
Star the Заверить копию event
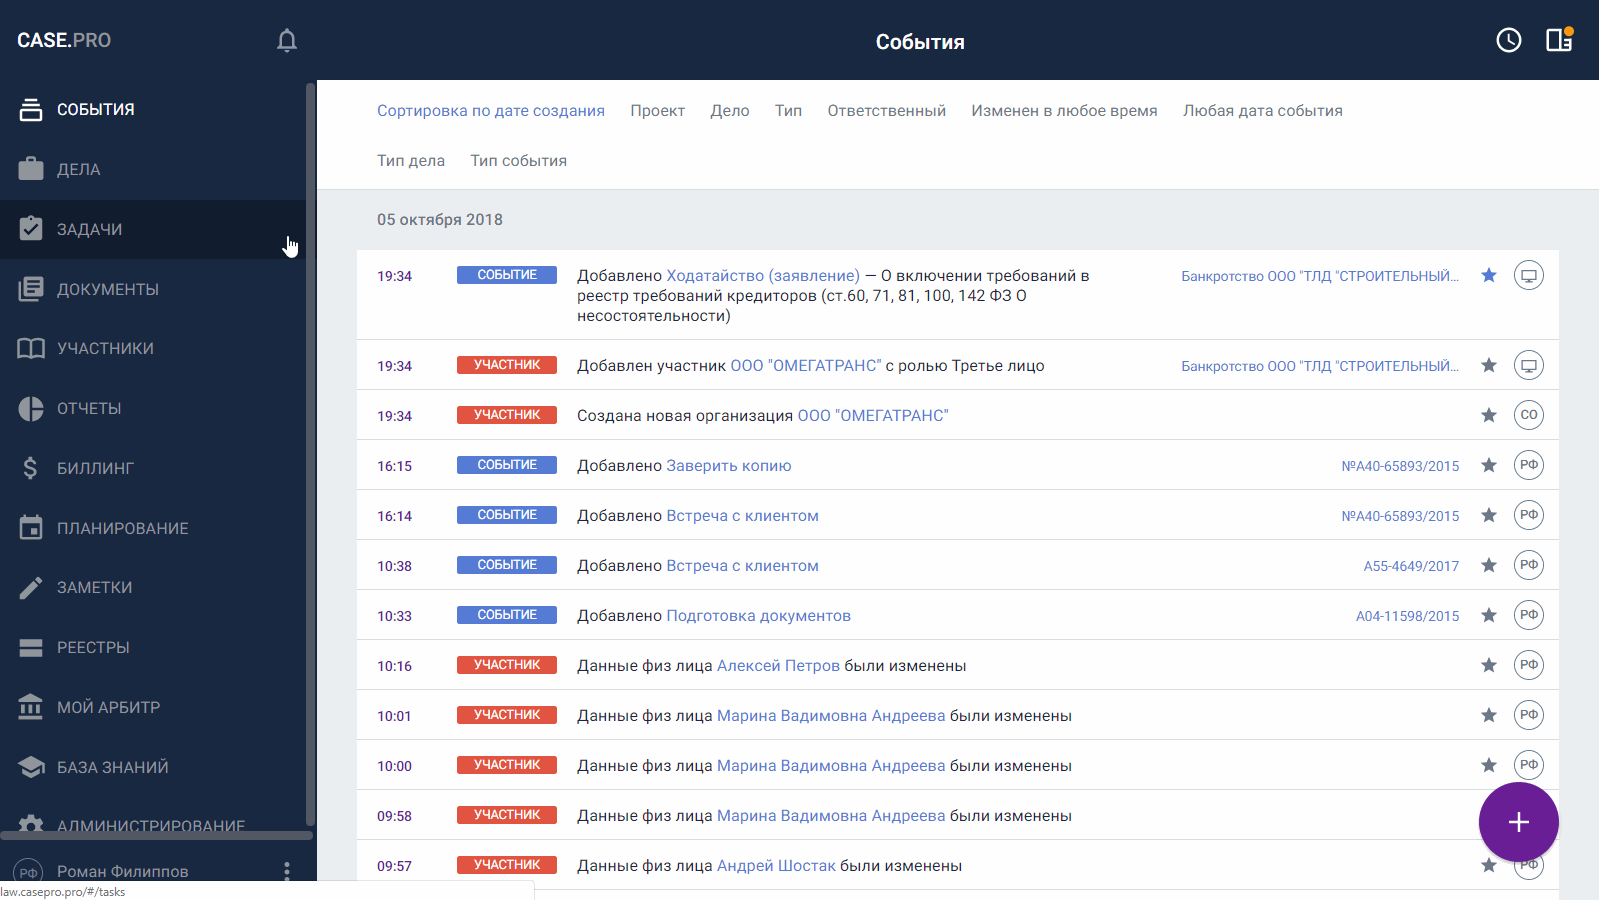(x=1489, y=465)
